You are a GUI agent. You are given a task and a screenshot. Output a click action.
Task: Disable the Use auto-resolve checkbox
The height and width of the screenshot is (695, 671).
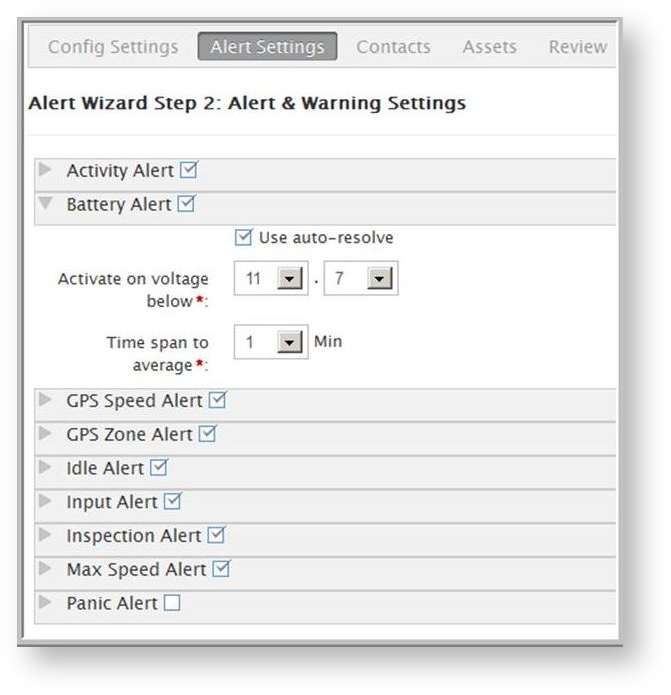[x=243, y=237]
